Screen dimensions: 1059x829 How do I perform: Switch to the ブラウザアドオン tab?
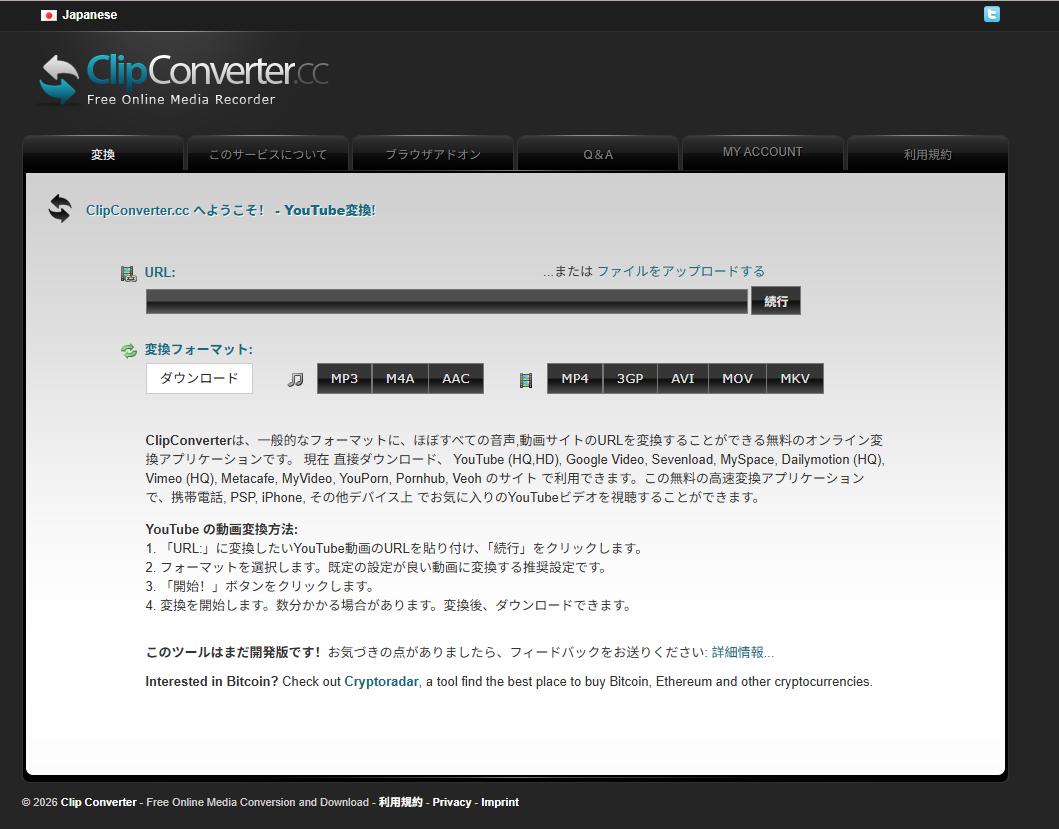[x=432, y=154]
